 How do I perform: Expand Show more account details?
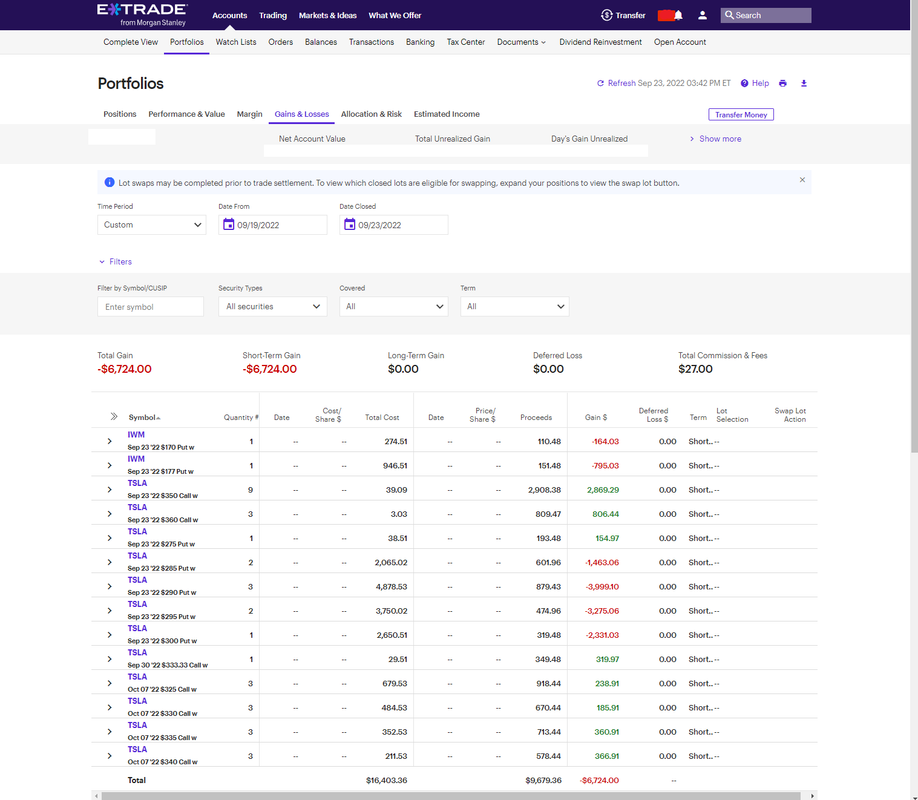tap(715, 139)
